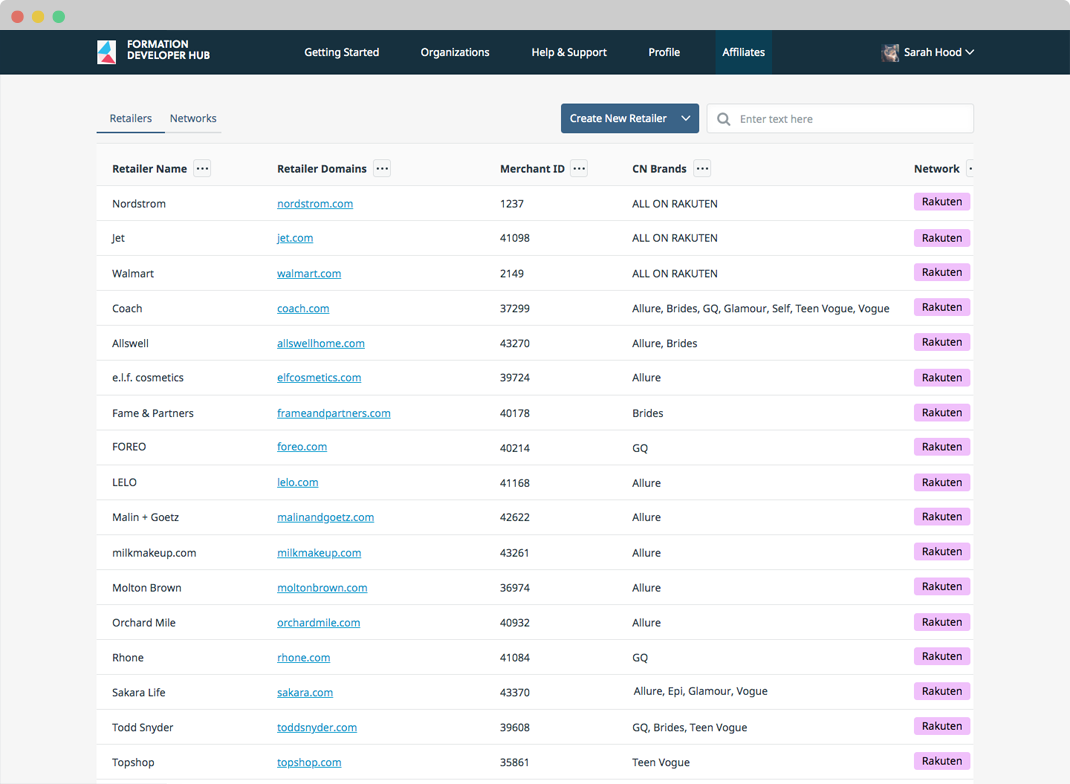Viewport: 1070px width, 784px height.
Task: Click the Orchard Mile retailer name
Action: tap(143, 622)
